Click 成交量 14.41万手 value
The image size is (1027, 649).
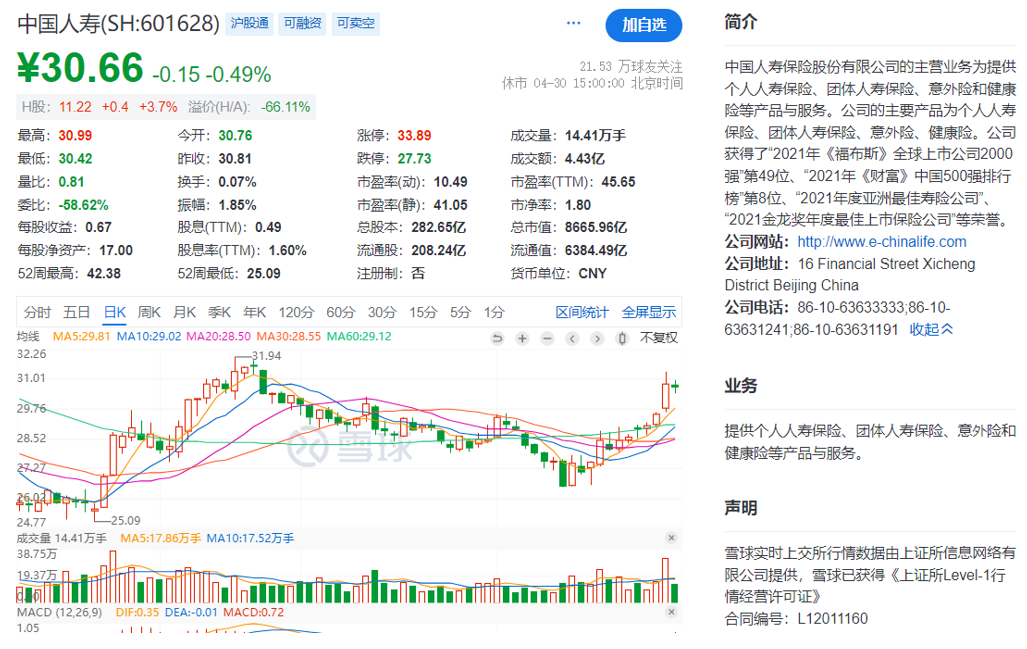point(595,136)
